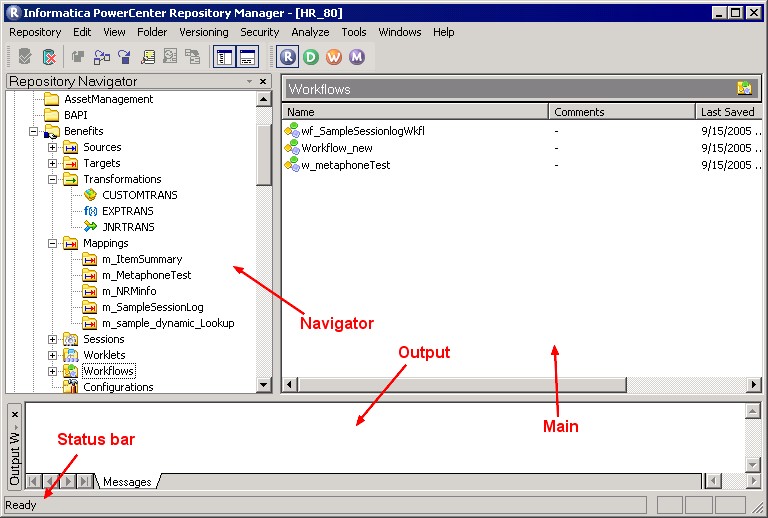Select the w_metaphoneTest workflow row
Screen dimensions: 768x518
(x=522, y=165)
